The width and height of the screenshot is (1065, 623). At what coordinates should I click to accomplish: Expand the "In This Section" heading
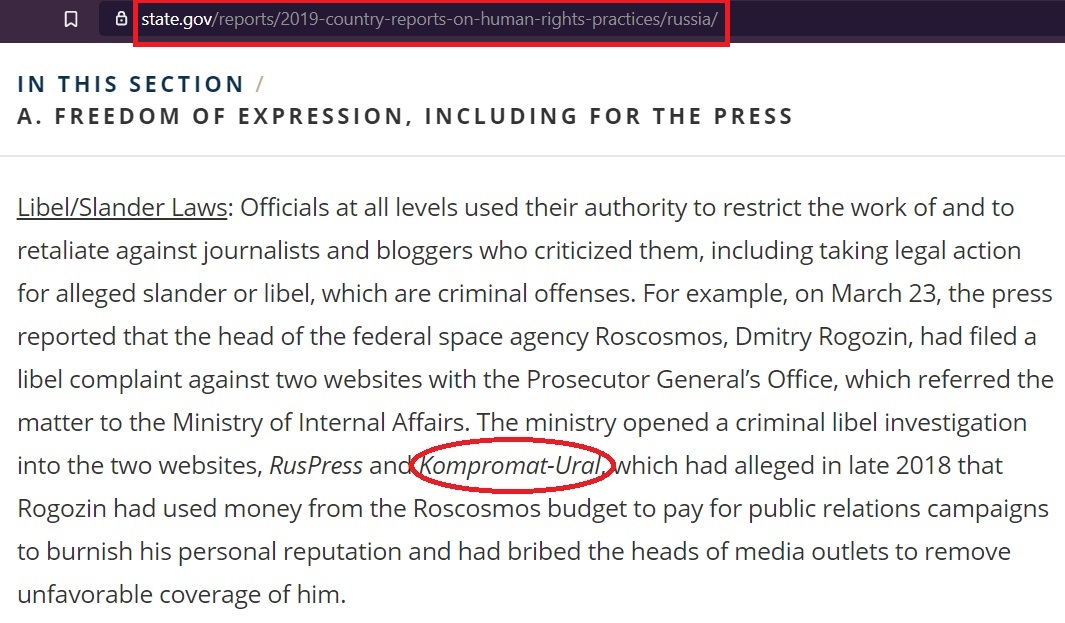(x=131, y=85)
